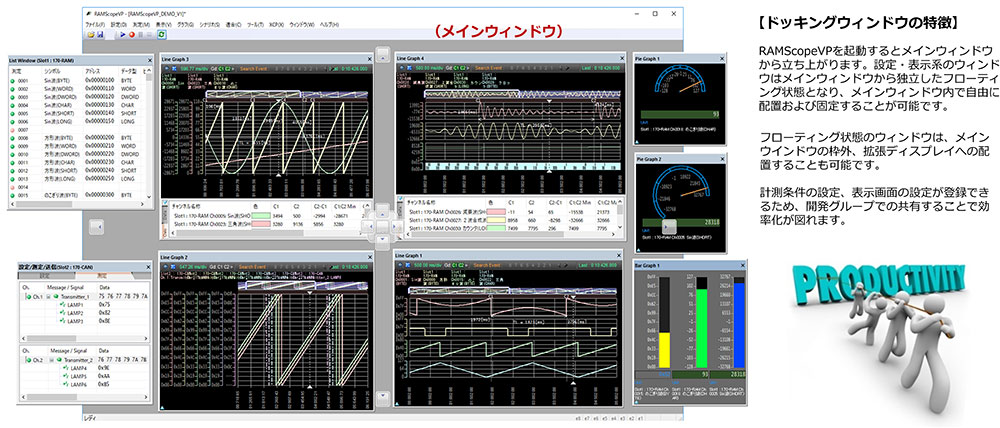The image size is (1000, 428).
Task: Toggle the Ch.1 green indicator in CAN window
Action: pyautogui.click(x=29, y=296)
